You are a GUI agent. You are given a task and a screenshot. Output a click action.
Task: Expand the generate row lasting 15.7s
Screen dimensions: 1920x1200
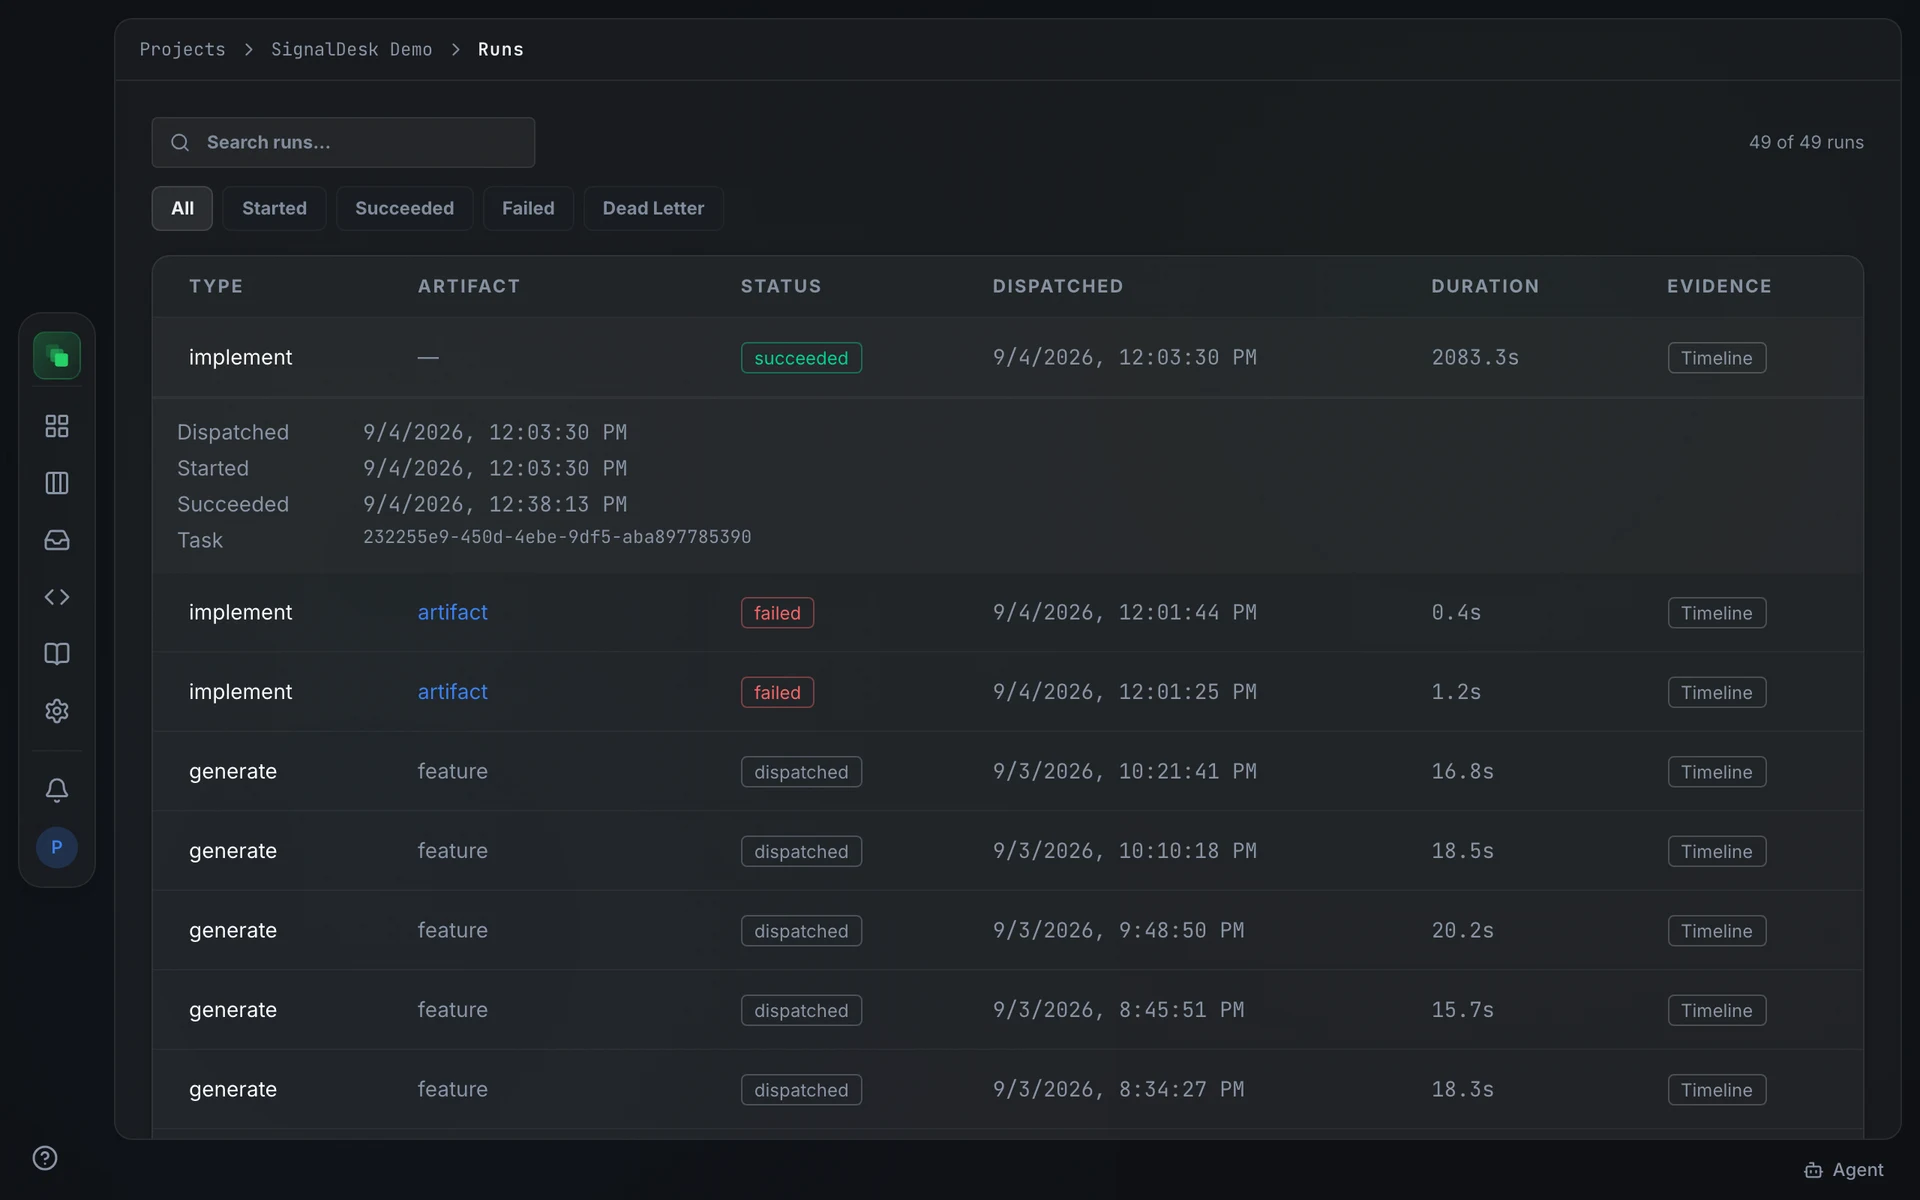[1007, 1010]
